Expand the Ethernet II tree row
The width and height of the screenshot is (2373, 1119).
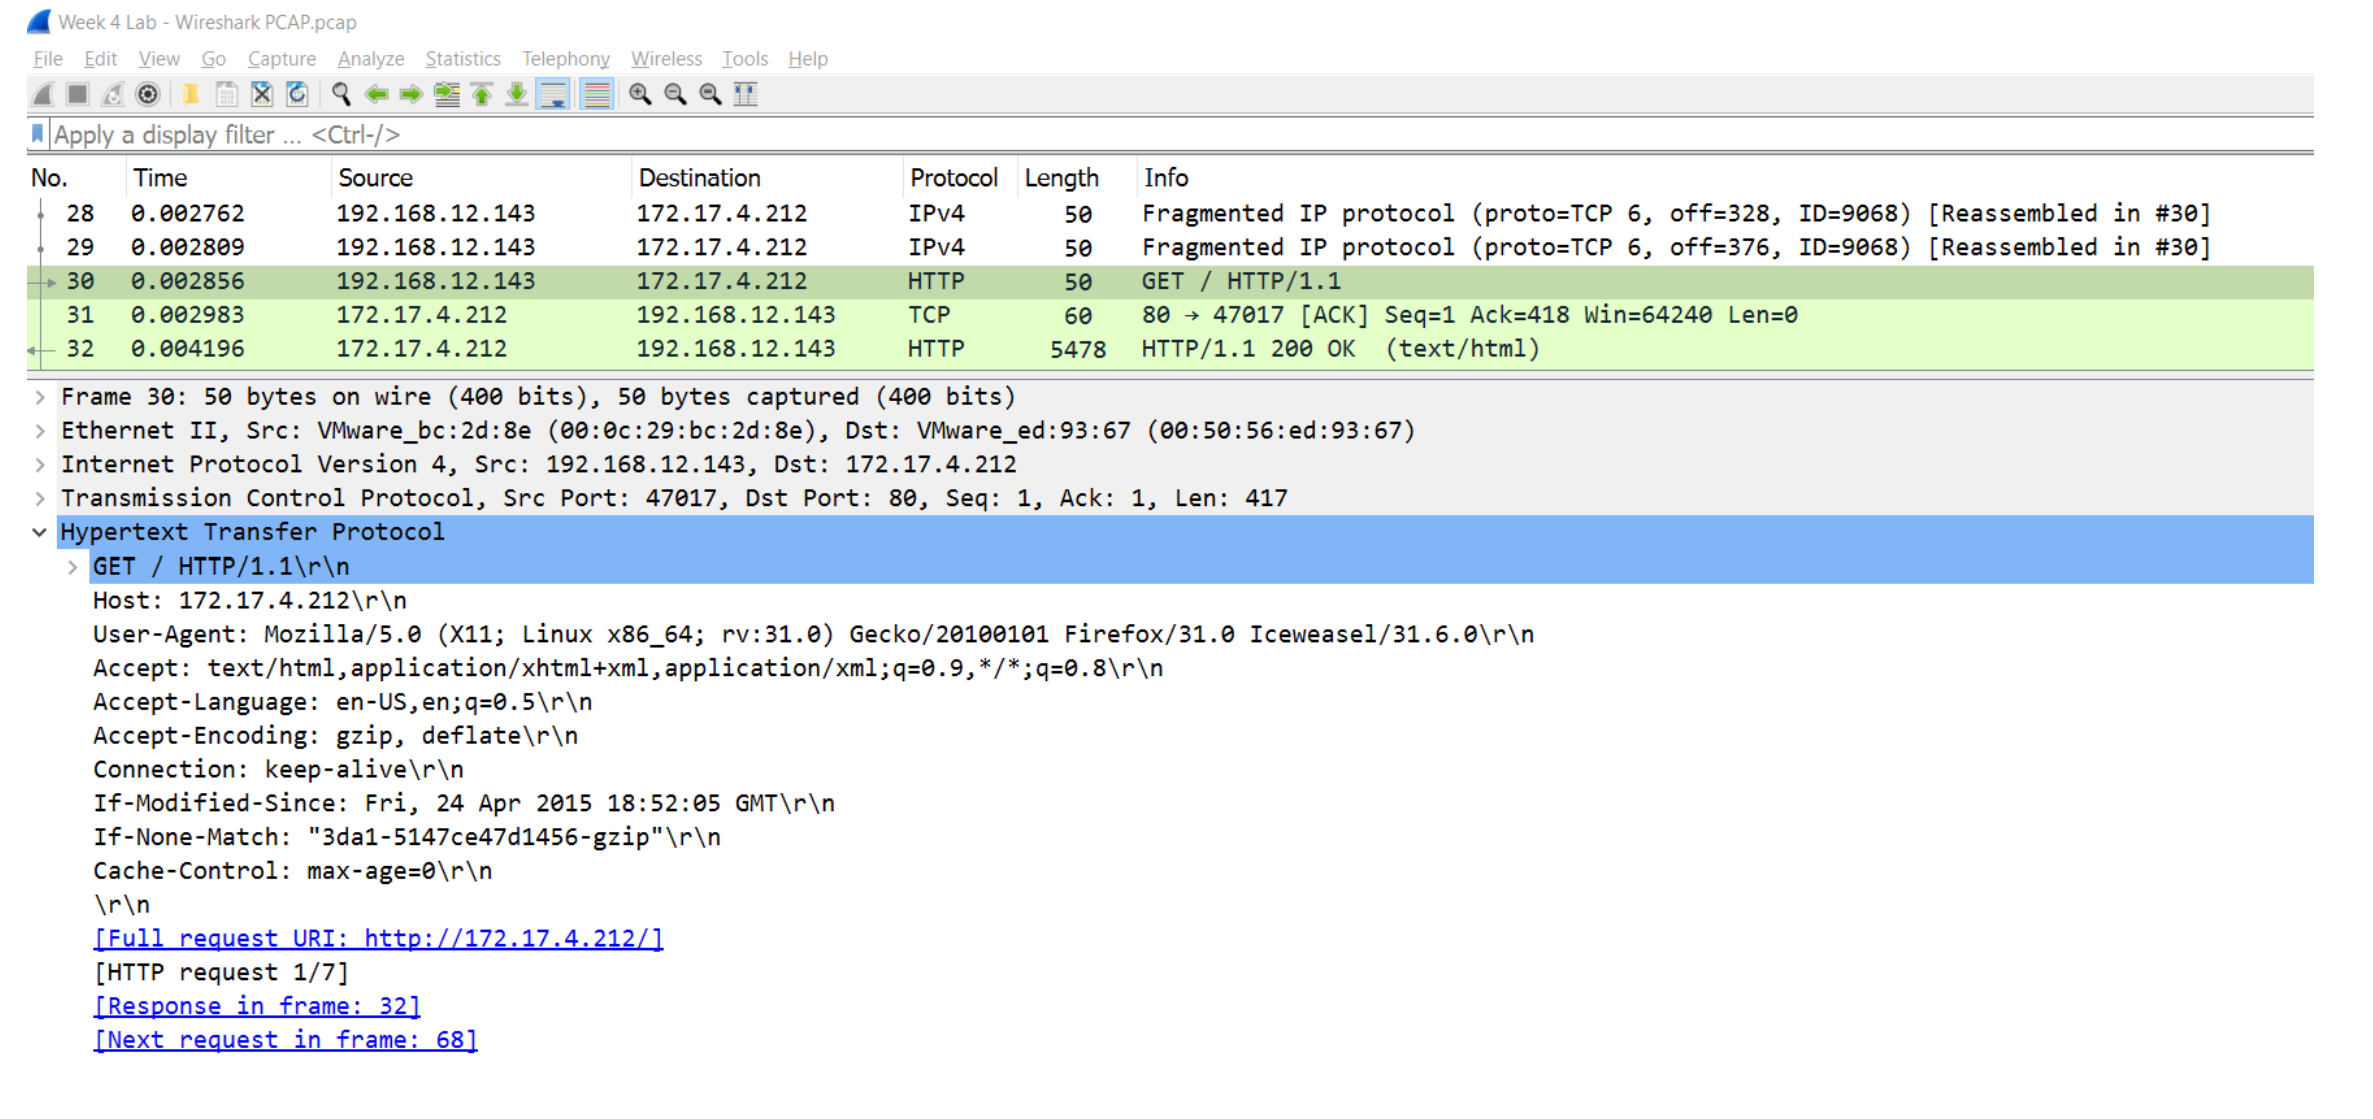coord(40,431)
